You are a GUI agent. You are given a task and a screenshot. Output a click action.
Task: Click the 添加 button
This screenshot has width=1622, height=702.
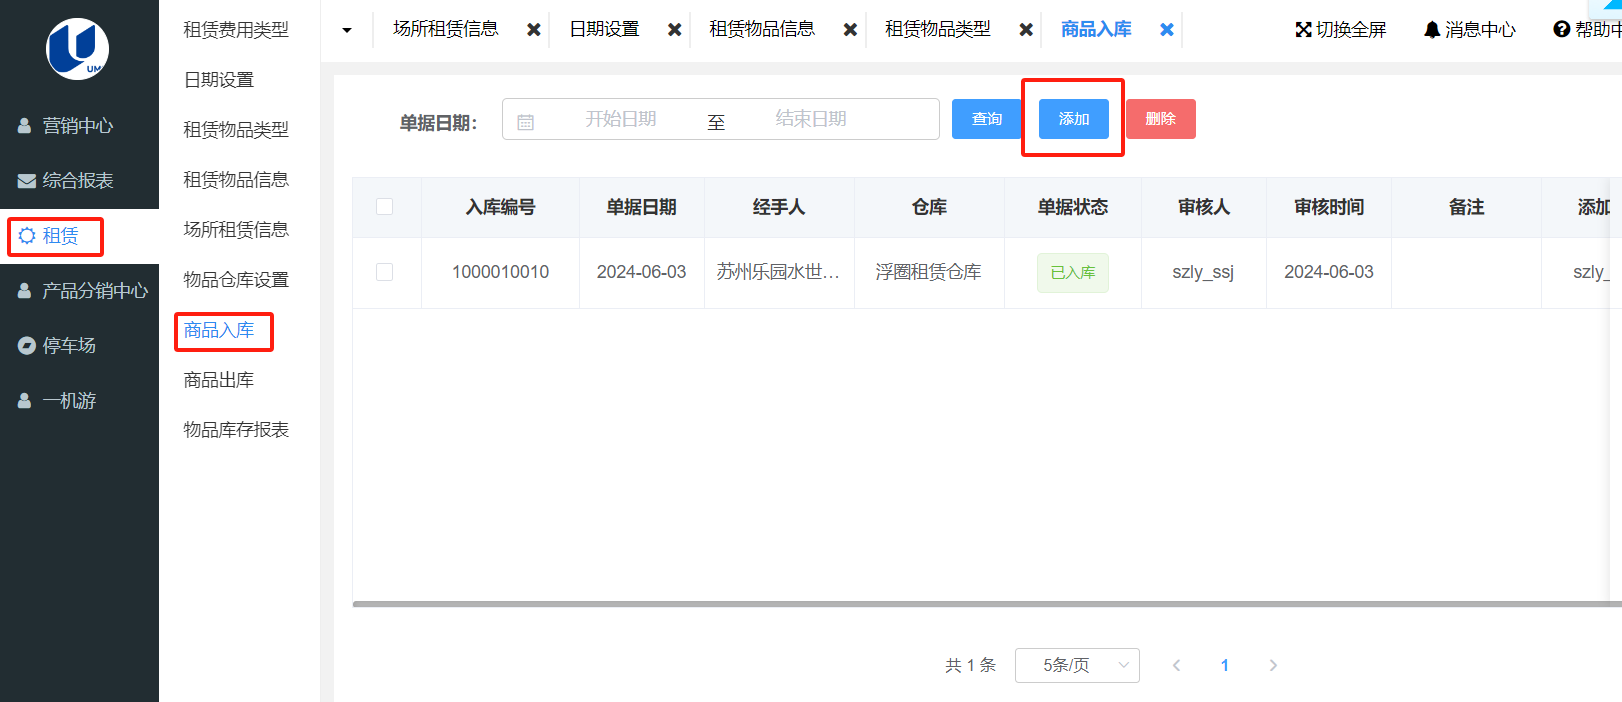point(1074,119)
